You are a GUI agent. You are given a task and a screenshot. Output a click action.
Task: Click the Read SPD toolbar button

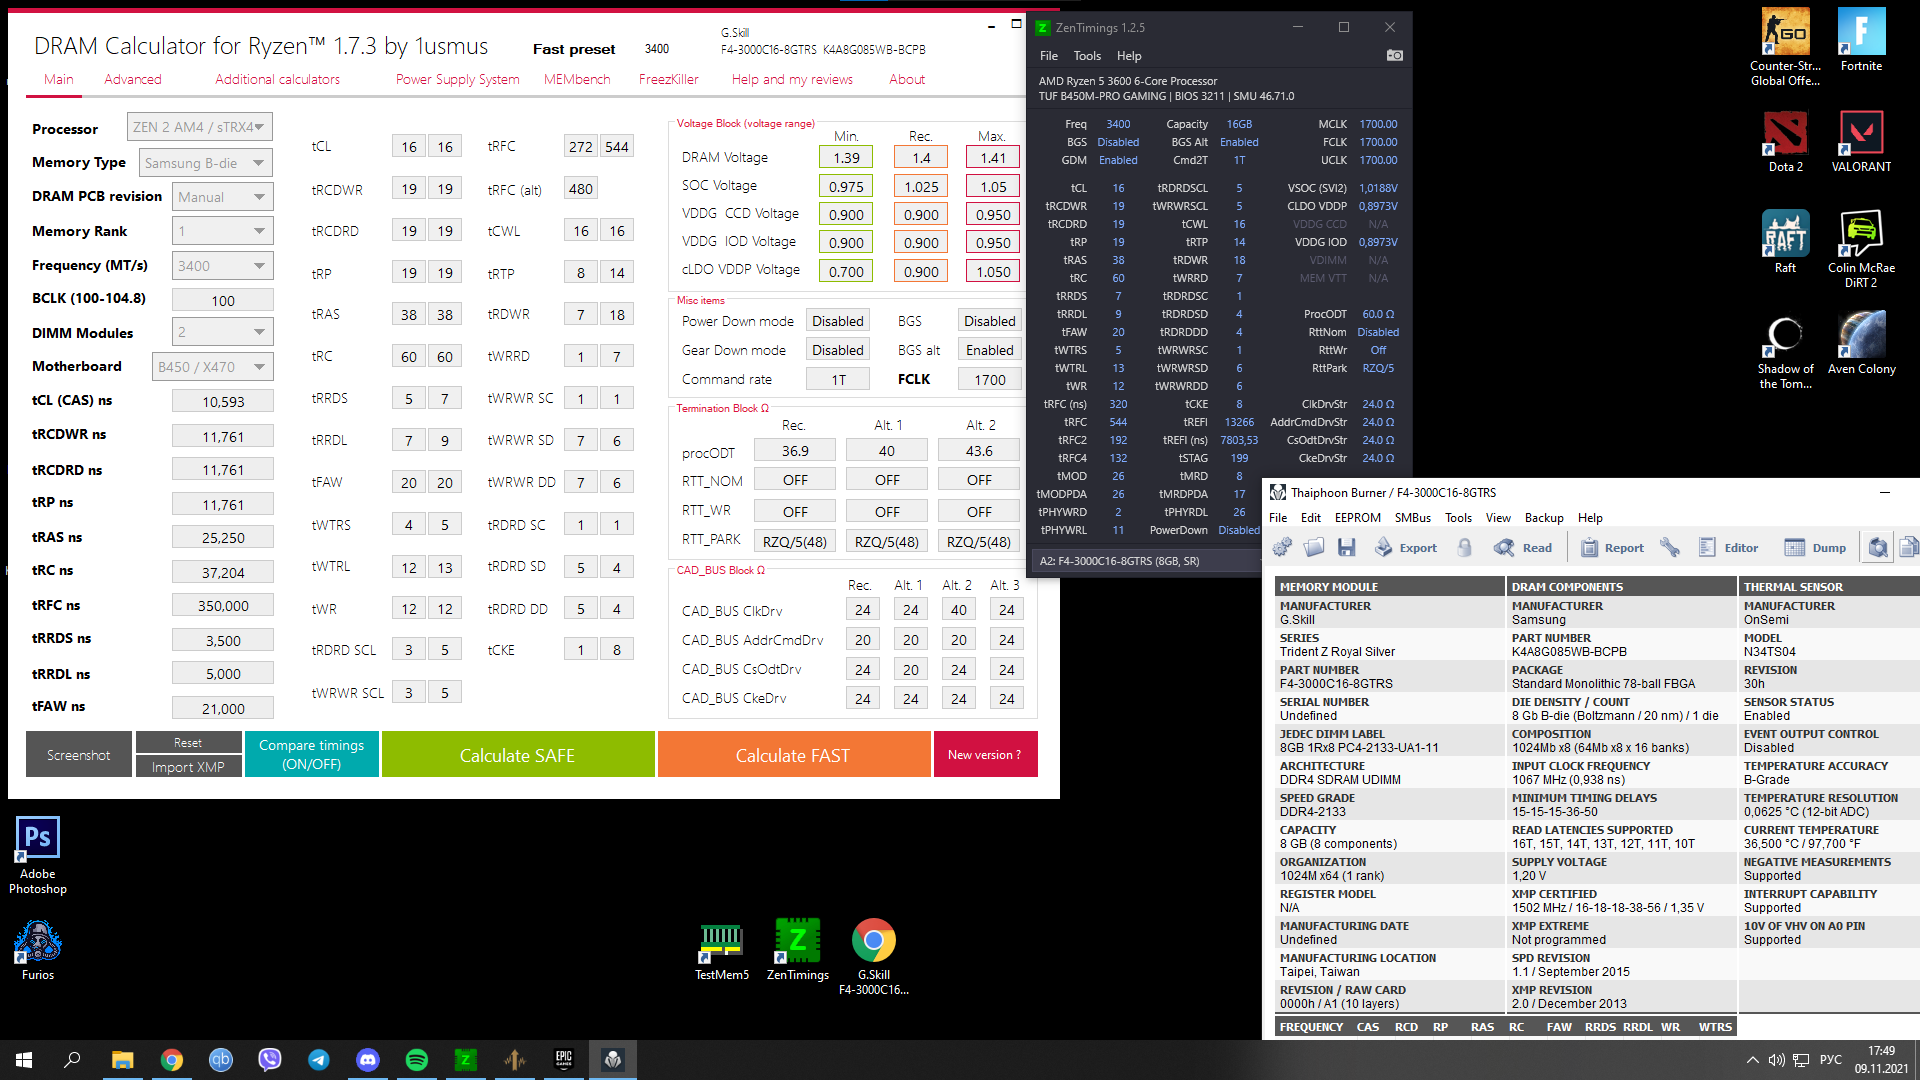pos(1523,548)
